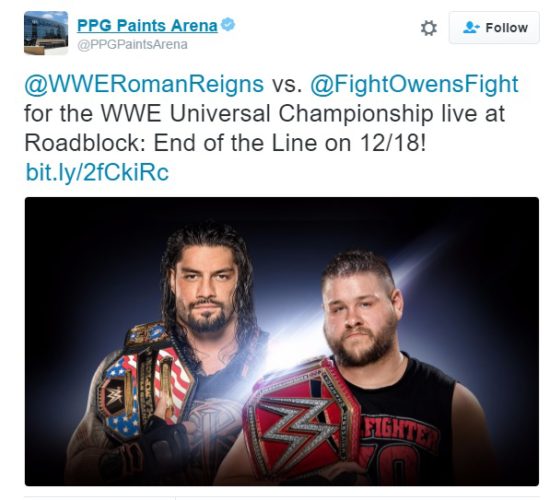Click the WWE Universal Championship tweet line
550x500 pixels.
pos(264,113)
